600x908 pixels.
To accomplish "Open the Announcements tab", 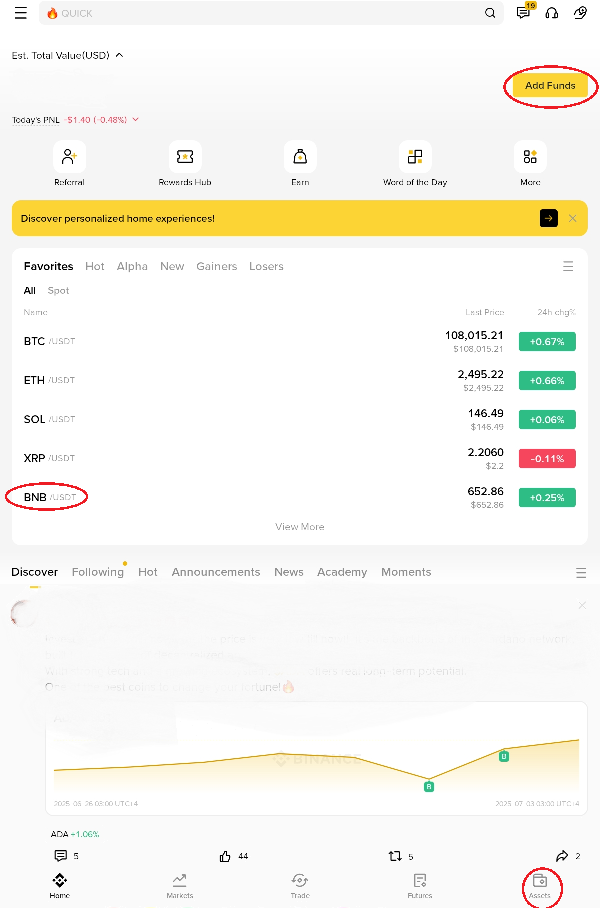I will point(216,572).
